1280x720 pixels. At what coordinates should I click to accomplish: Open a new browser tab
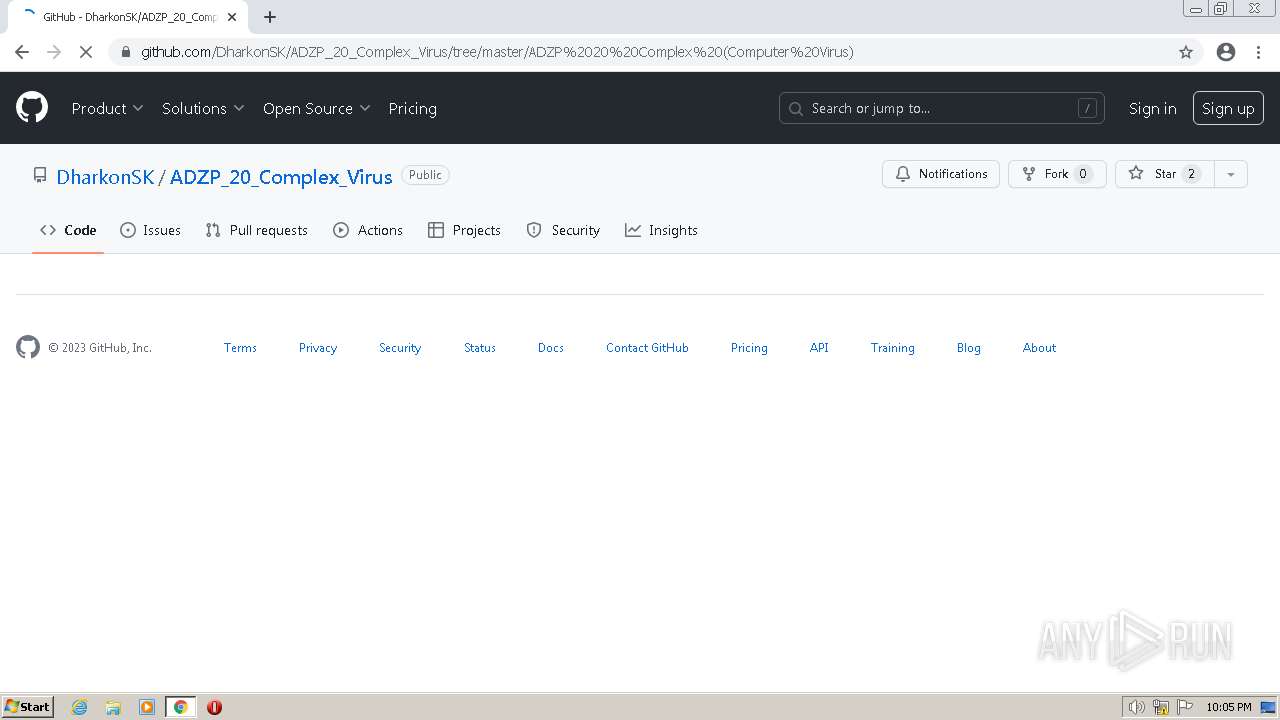[270, 17]
